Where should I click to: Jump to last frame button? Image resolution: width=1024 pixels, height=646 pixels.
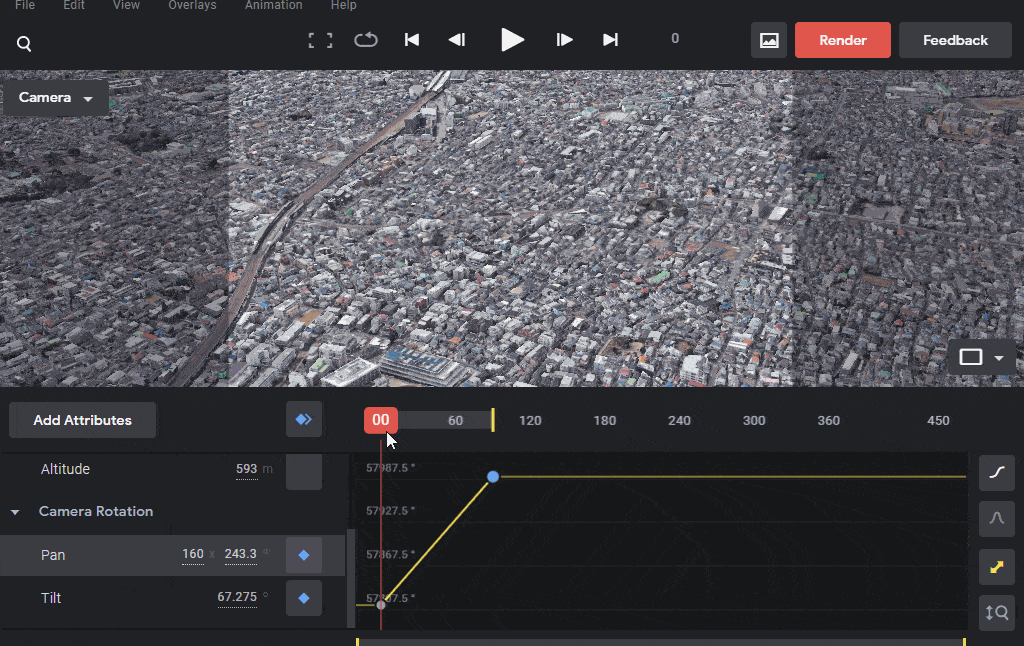click(610, 40)
